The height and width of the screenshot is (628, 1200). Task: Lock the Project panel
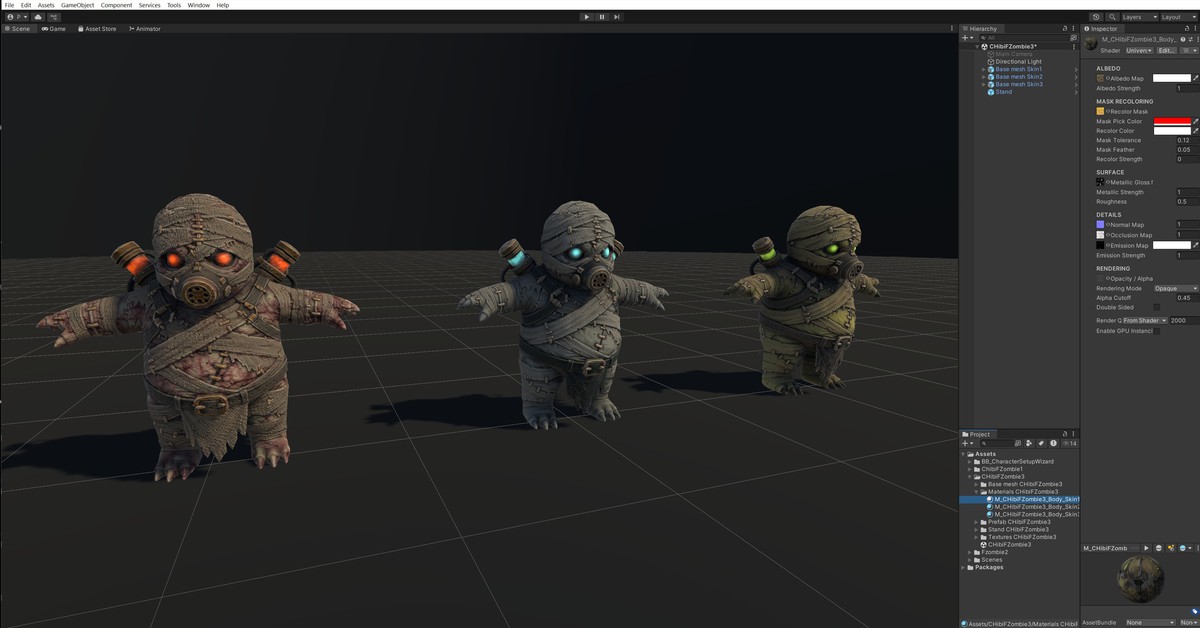tap(1065, 434)
